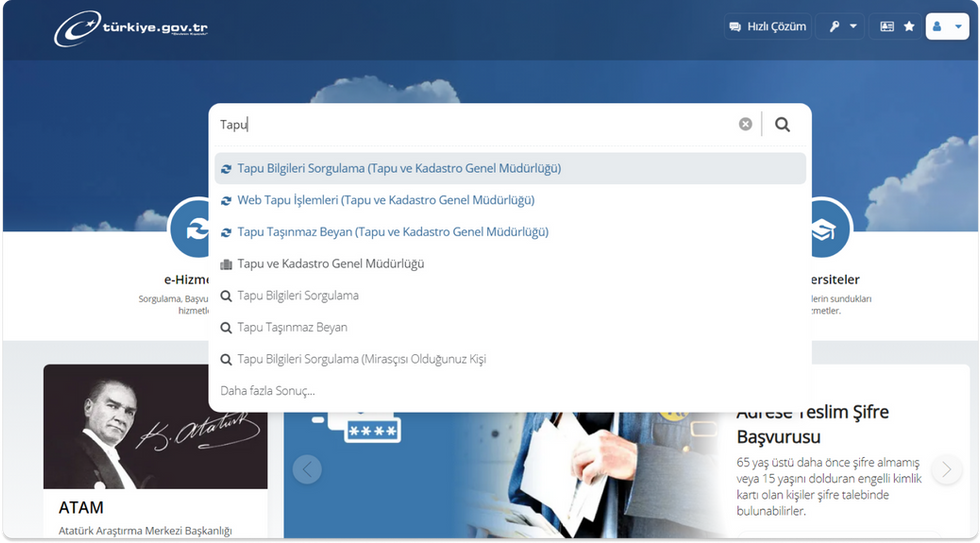
Task: Select Tapu Taşınmaz Beyan (Tapu ve Kadastro) suggestion
Action: coord(510,232)
